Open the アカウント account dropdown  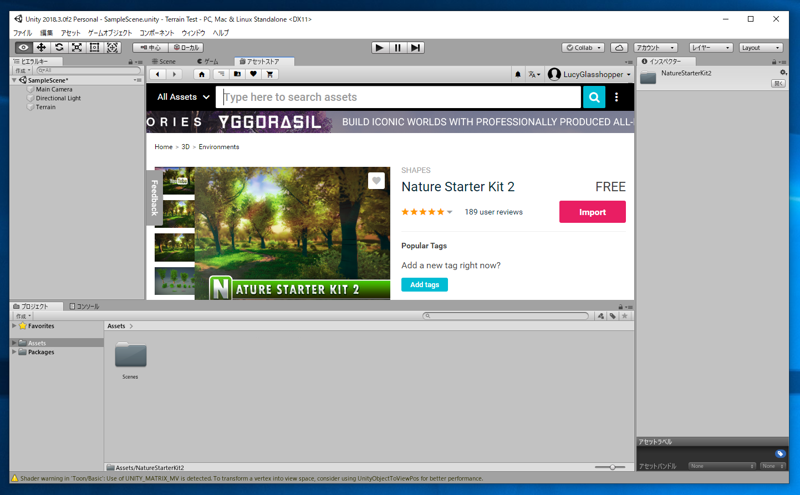[656, 47]
